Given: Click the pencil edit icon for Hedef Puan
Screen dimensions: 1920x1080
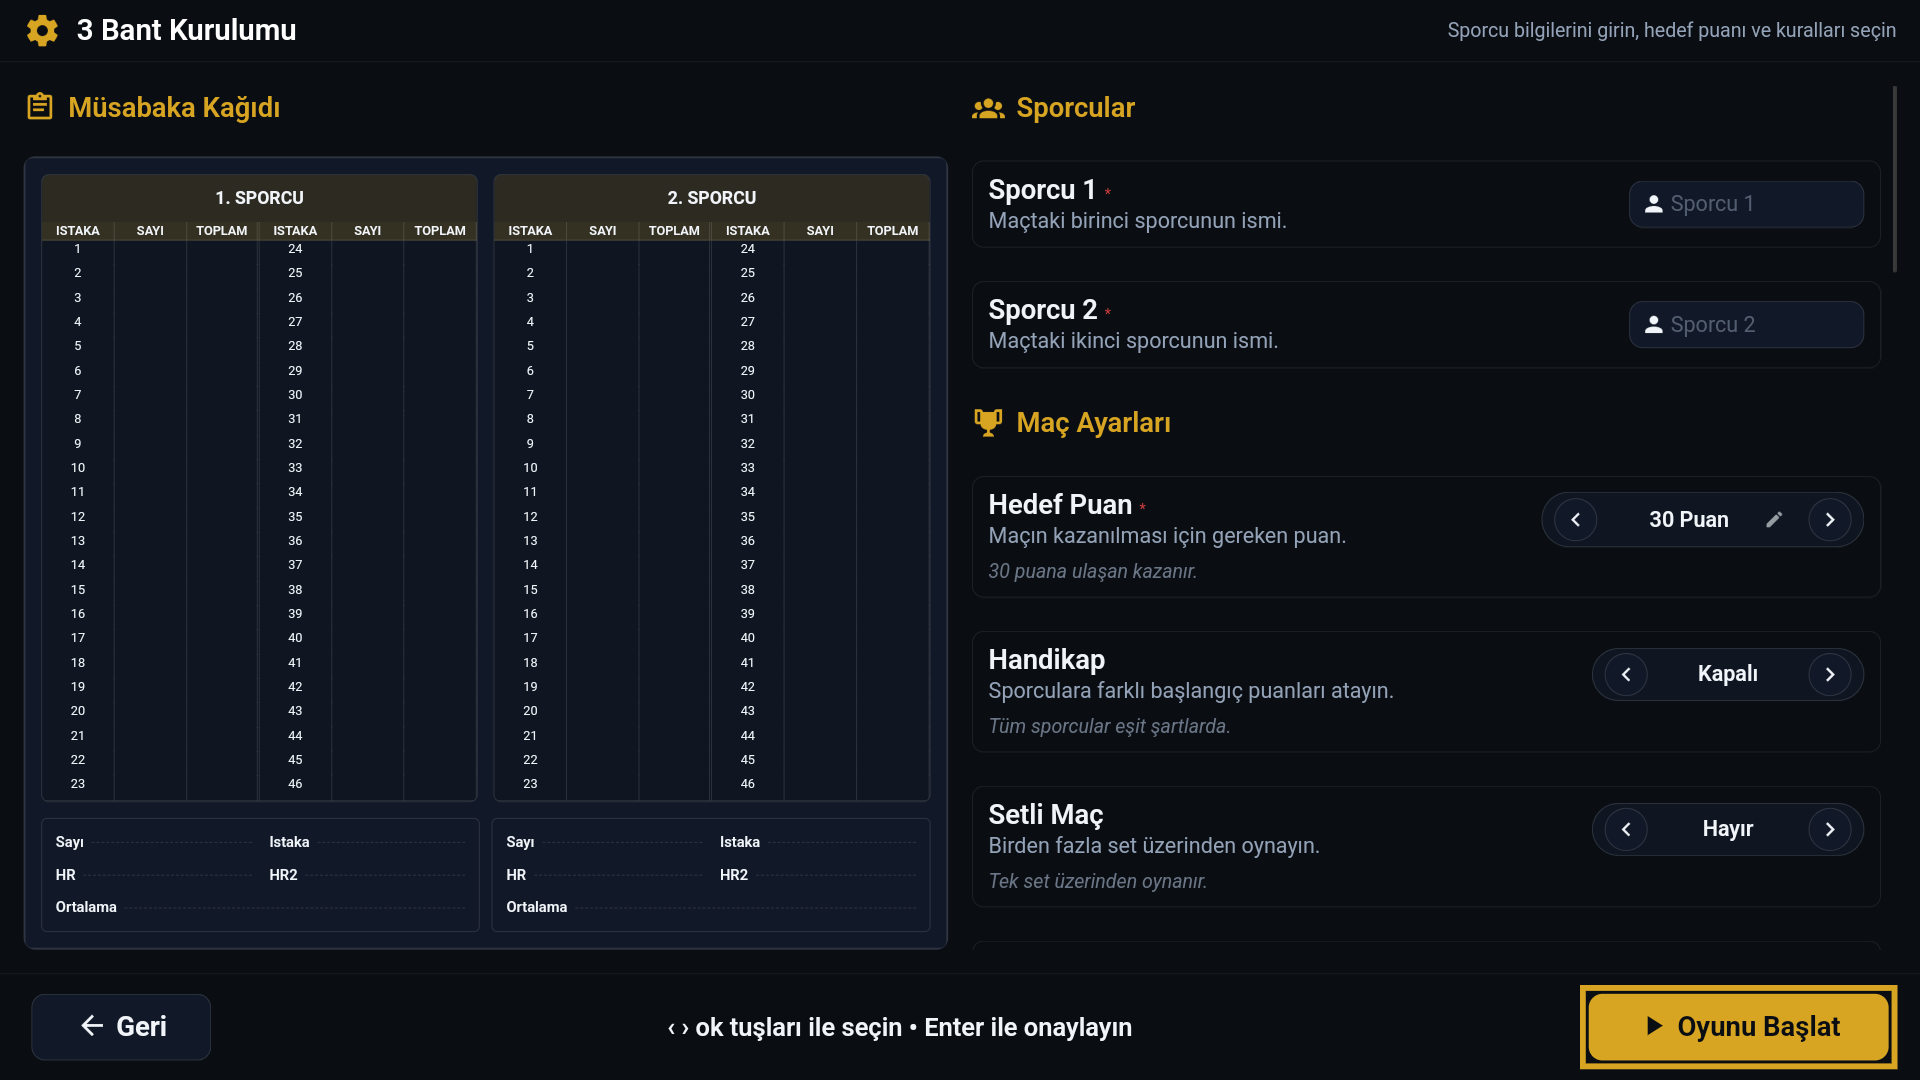Looking at the screenshot, I should point(1774,519).
